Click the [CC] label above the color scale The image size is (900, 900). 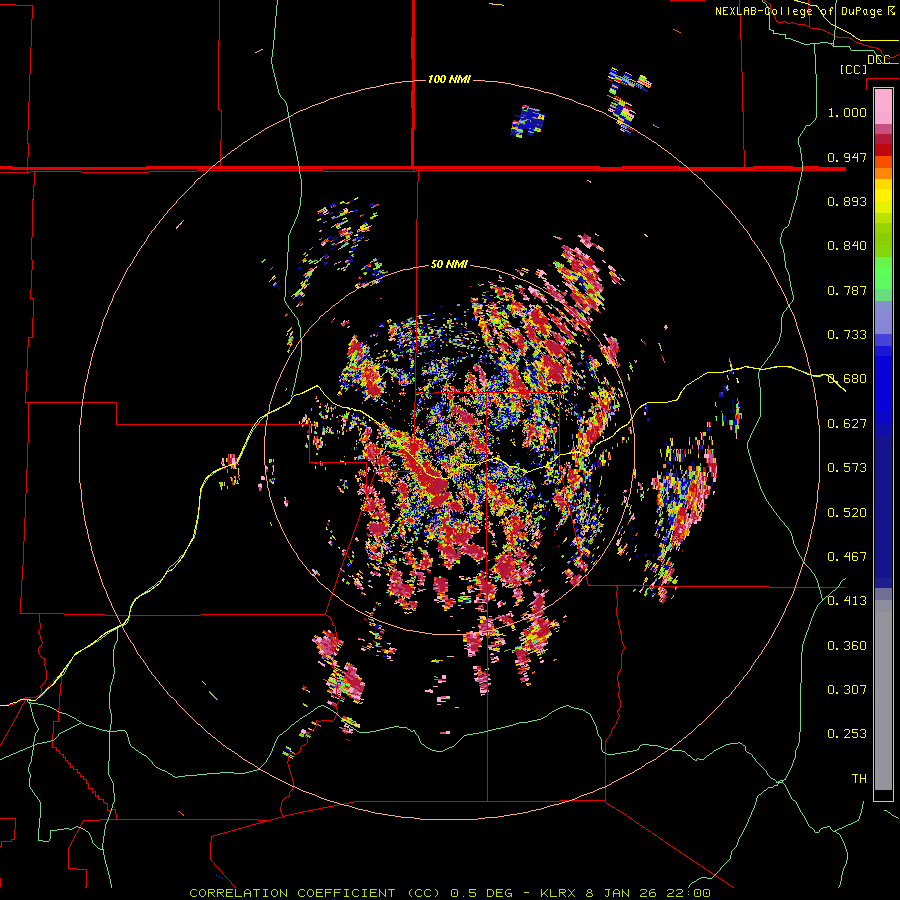854,69
